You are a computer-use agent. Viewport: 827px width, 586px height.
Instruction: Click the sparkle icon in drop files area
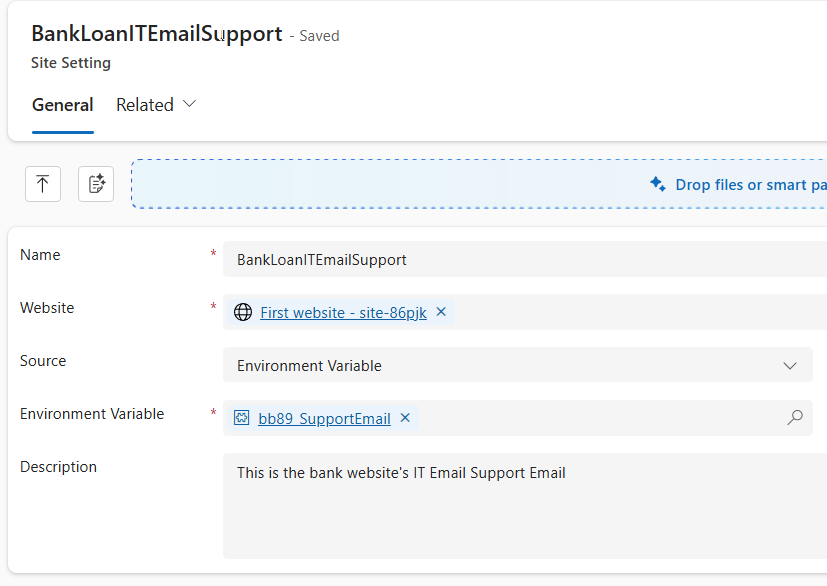(658, 184)
